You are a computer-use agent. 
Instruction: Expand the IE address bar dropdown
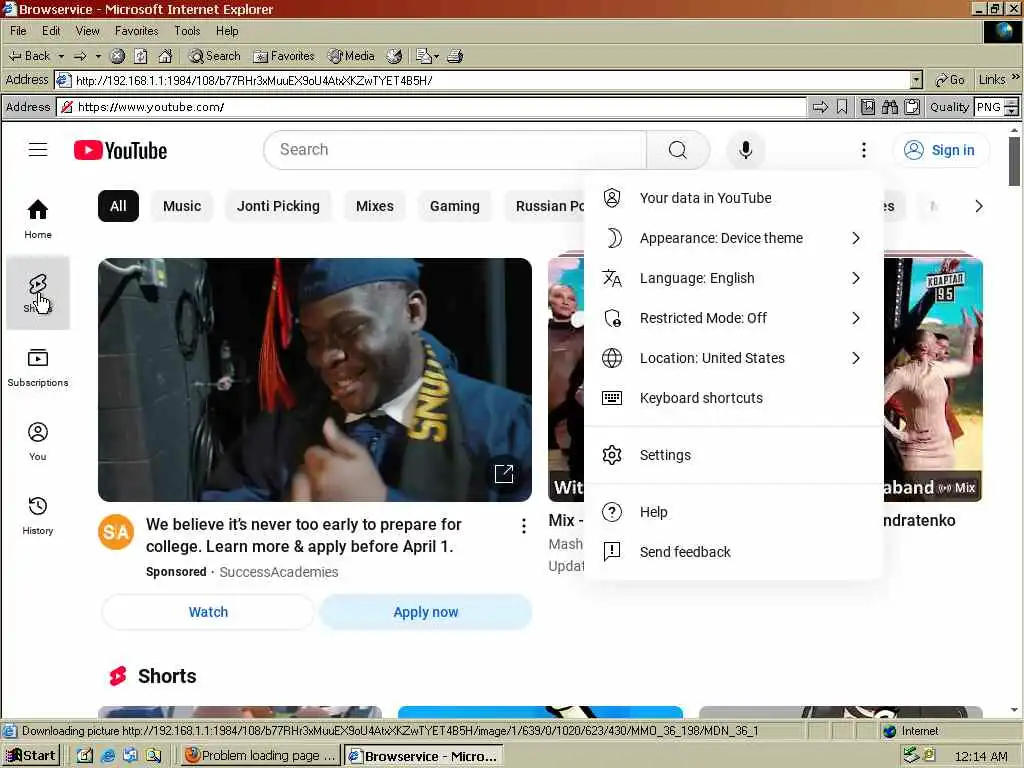click(x=916, y=80)
